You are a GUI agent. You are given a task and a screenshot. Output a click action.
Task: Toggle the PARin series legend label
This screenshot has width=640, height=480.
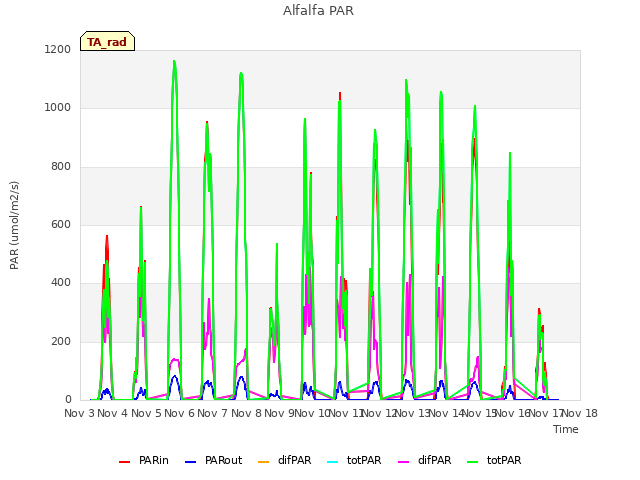[x=153, y=460]
